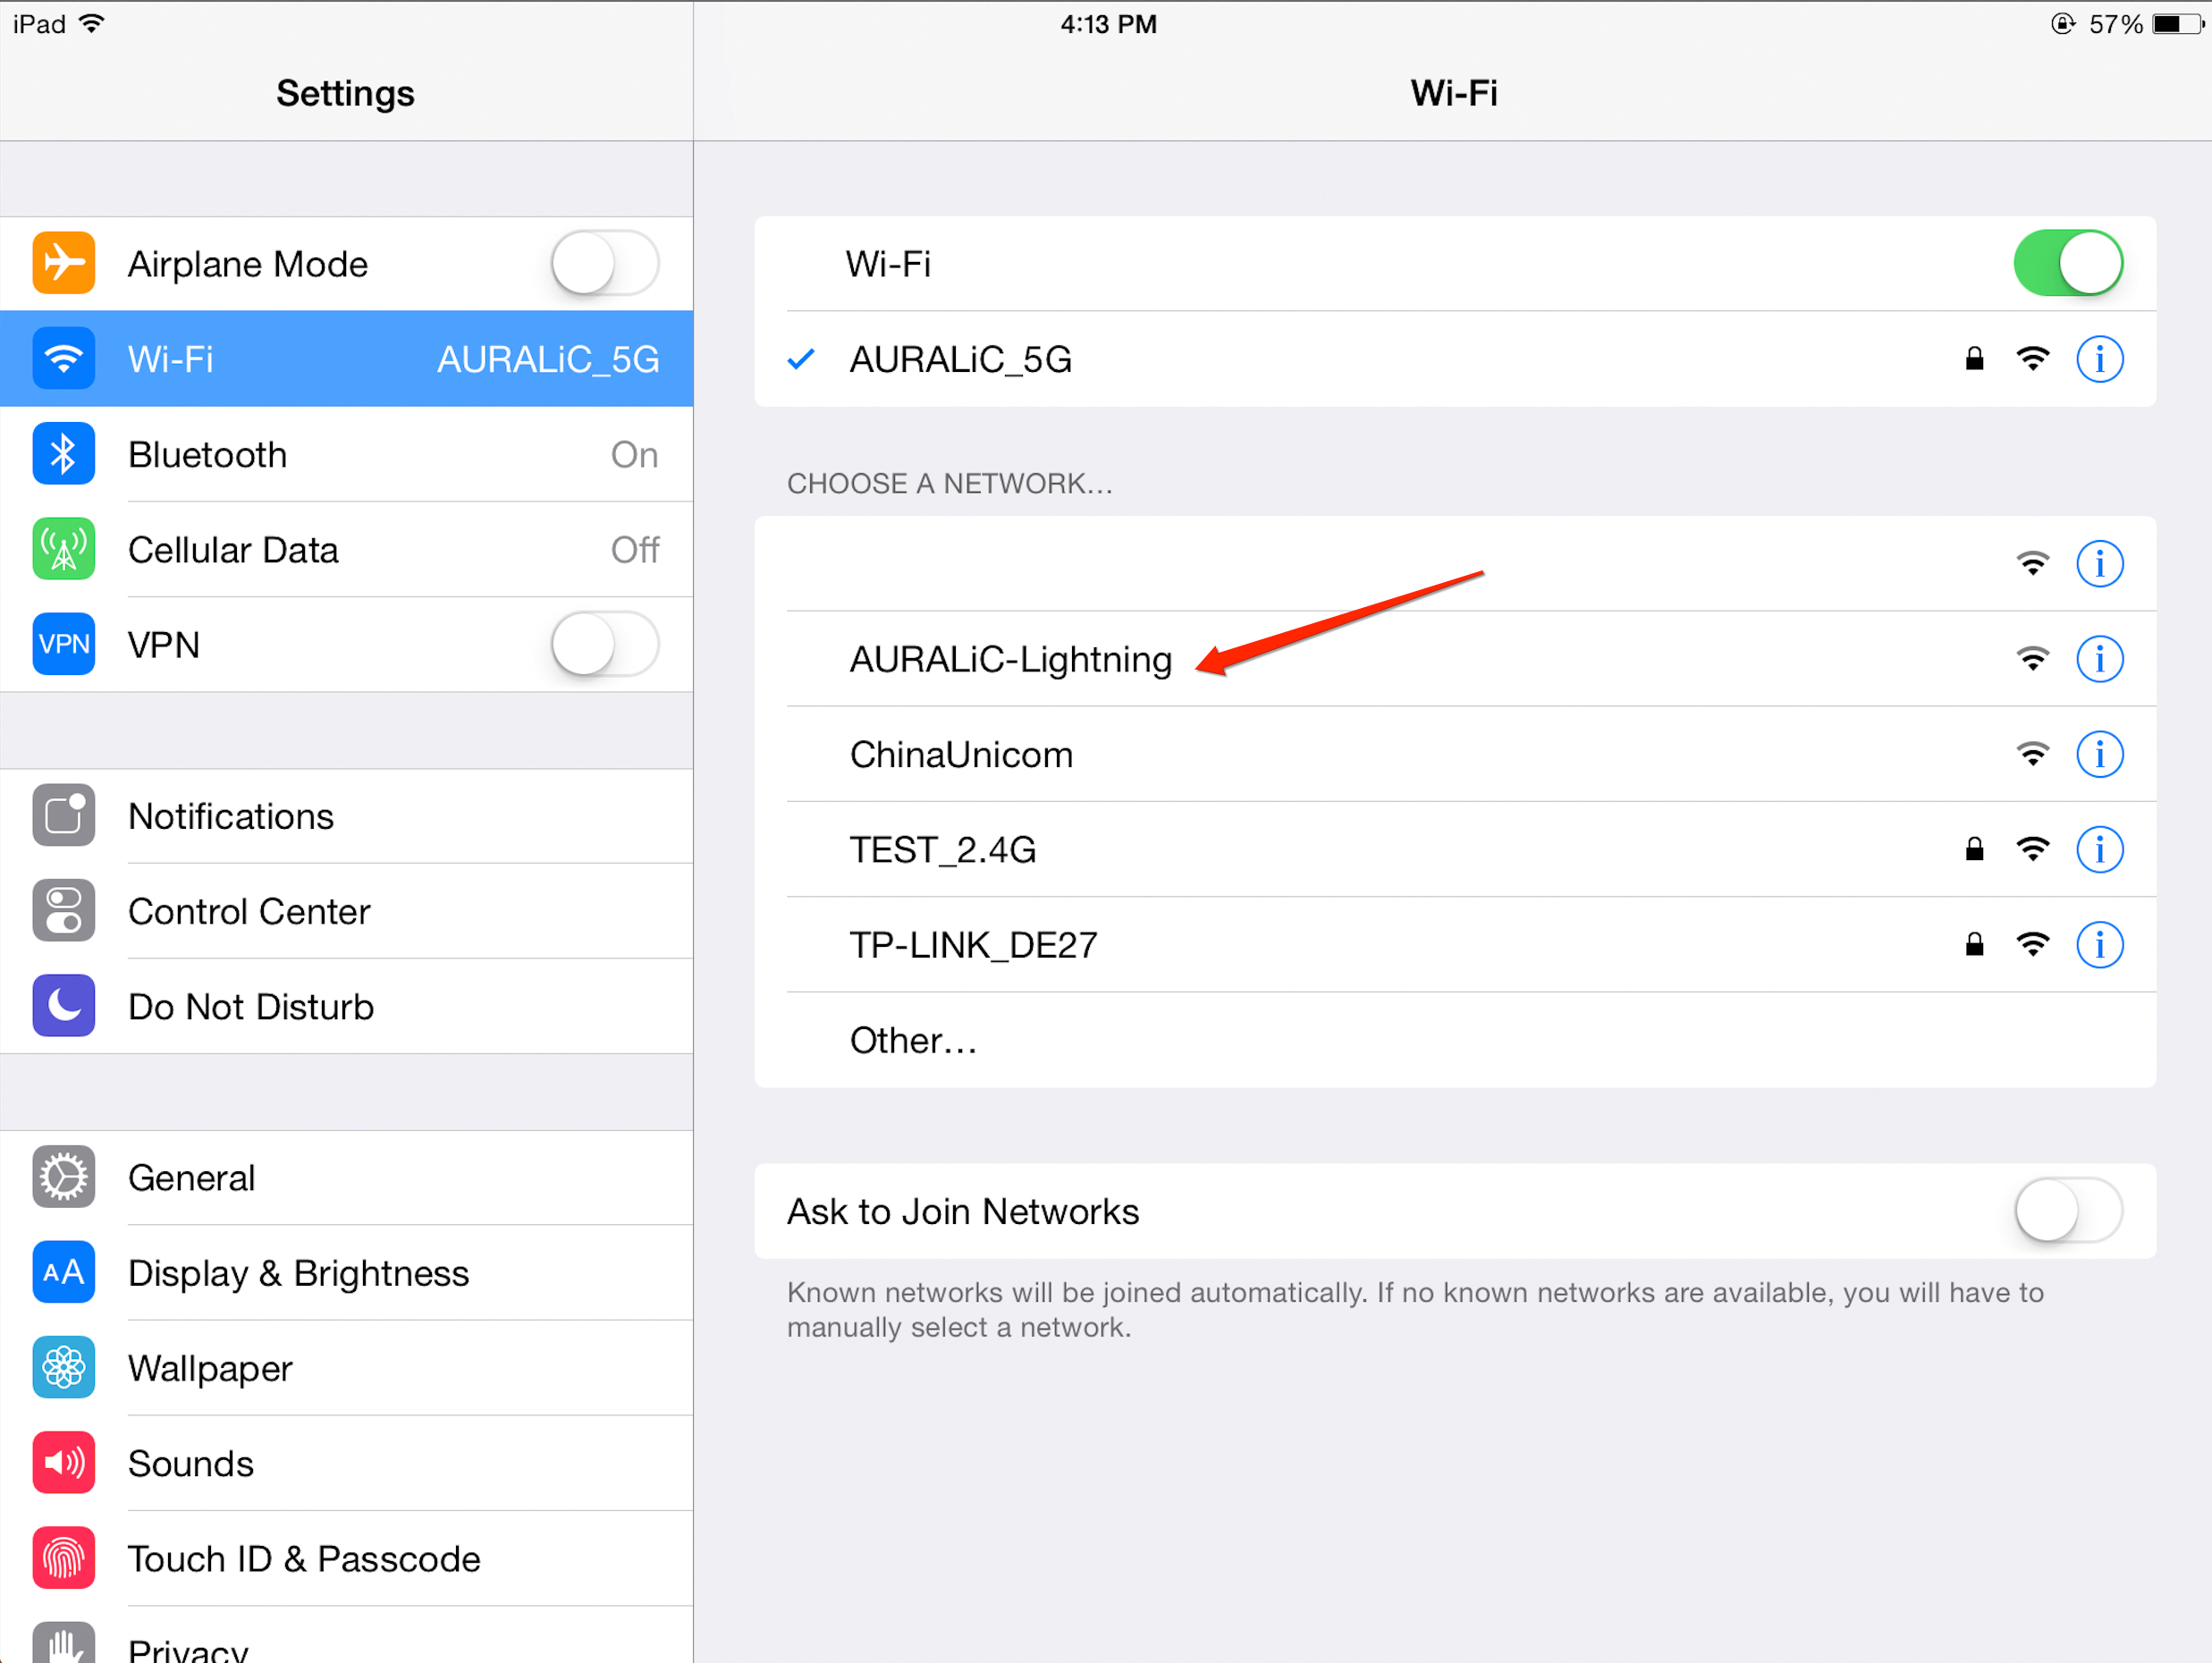Viewport: 2212px width, 1663px height.
Task: Toggle Airplane Mode switch
Action: 605,264
